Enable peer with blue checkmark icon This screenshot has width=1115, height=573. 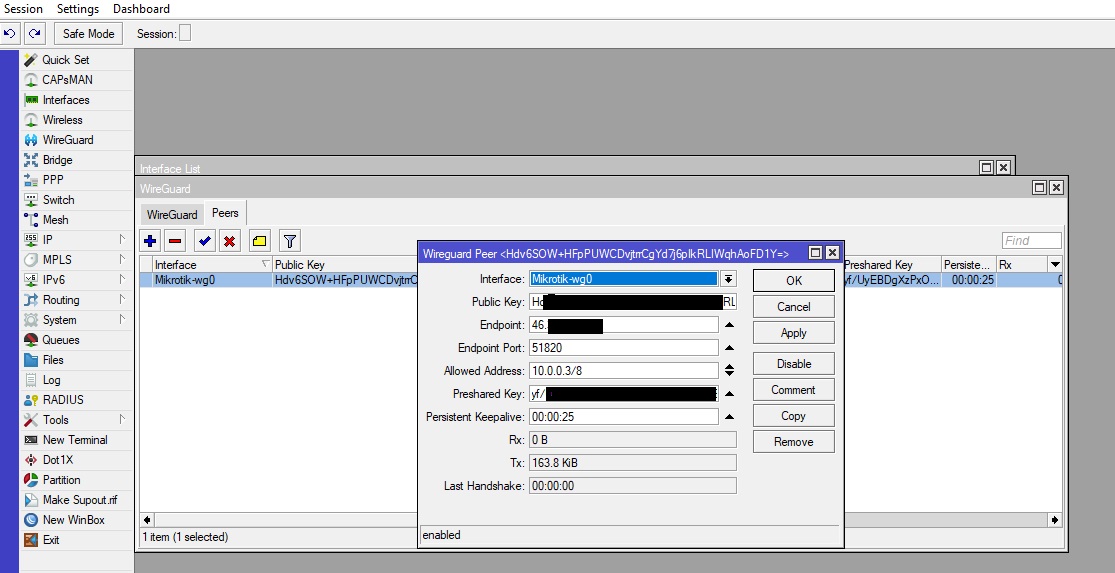(x=205, y=241)
